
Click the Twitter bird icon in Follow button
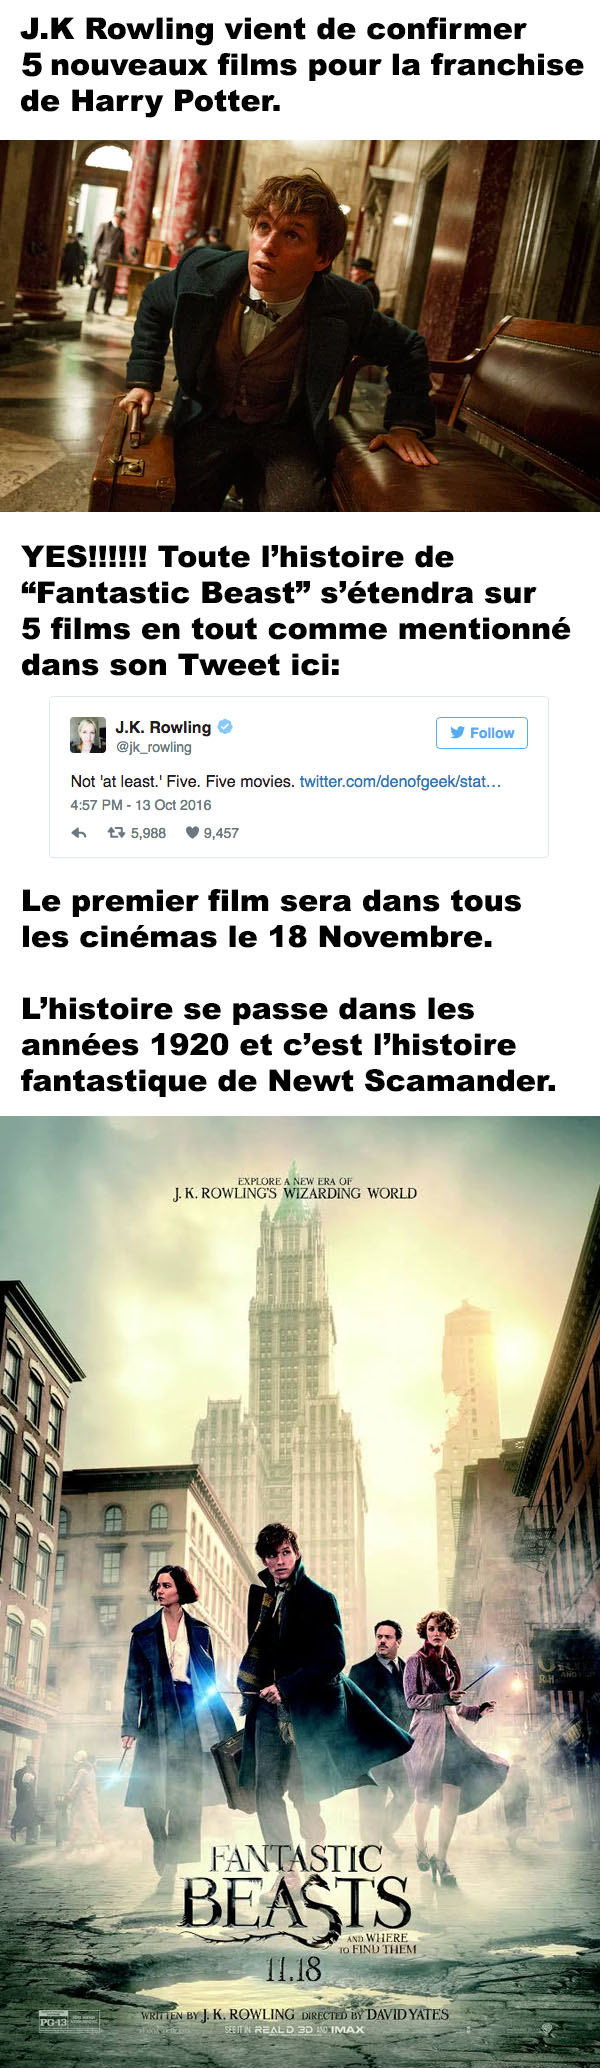click(x=457, y=732)
